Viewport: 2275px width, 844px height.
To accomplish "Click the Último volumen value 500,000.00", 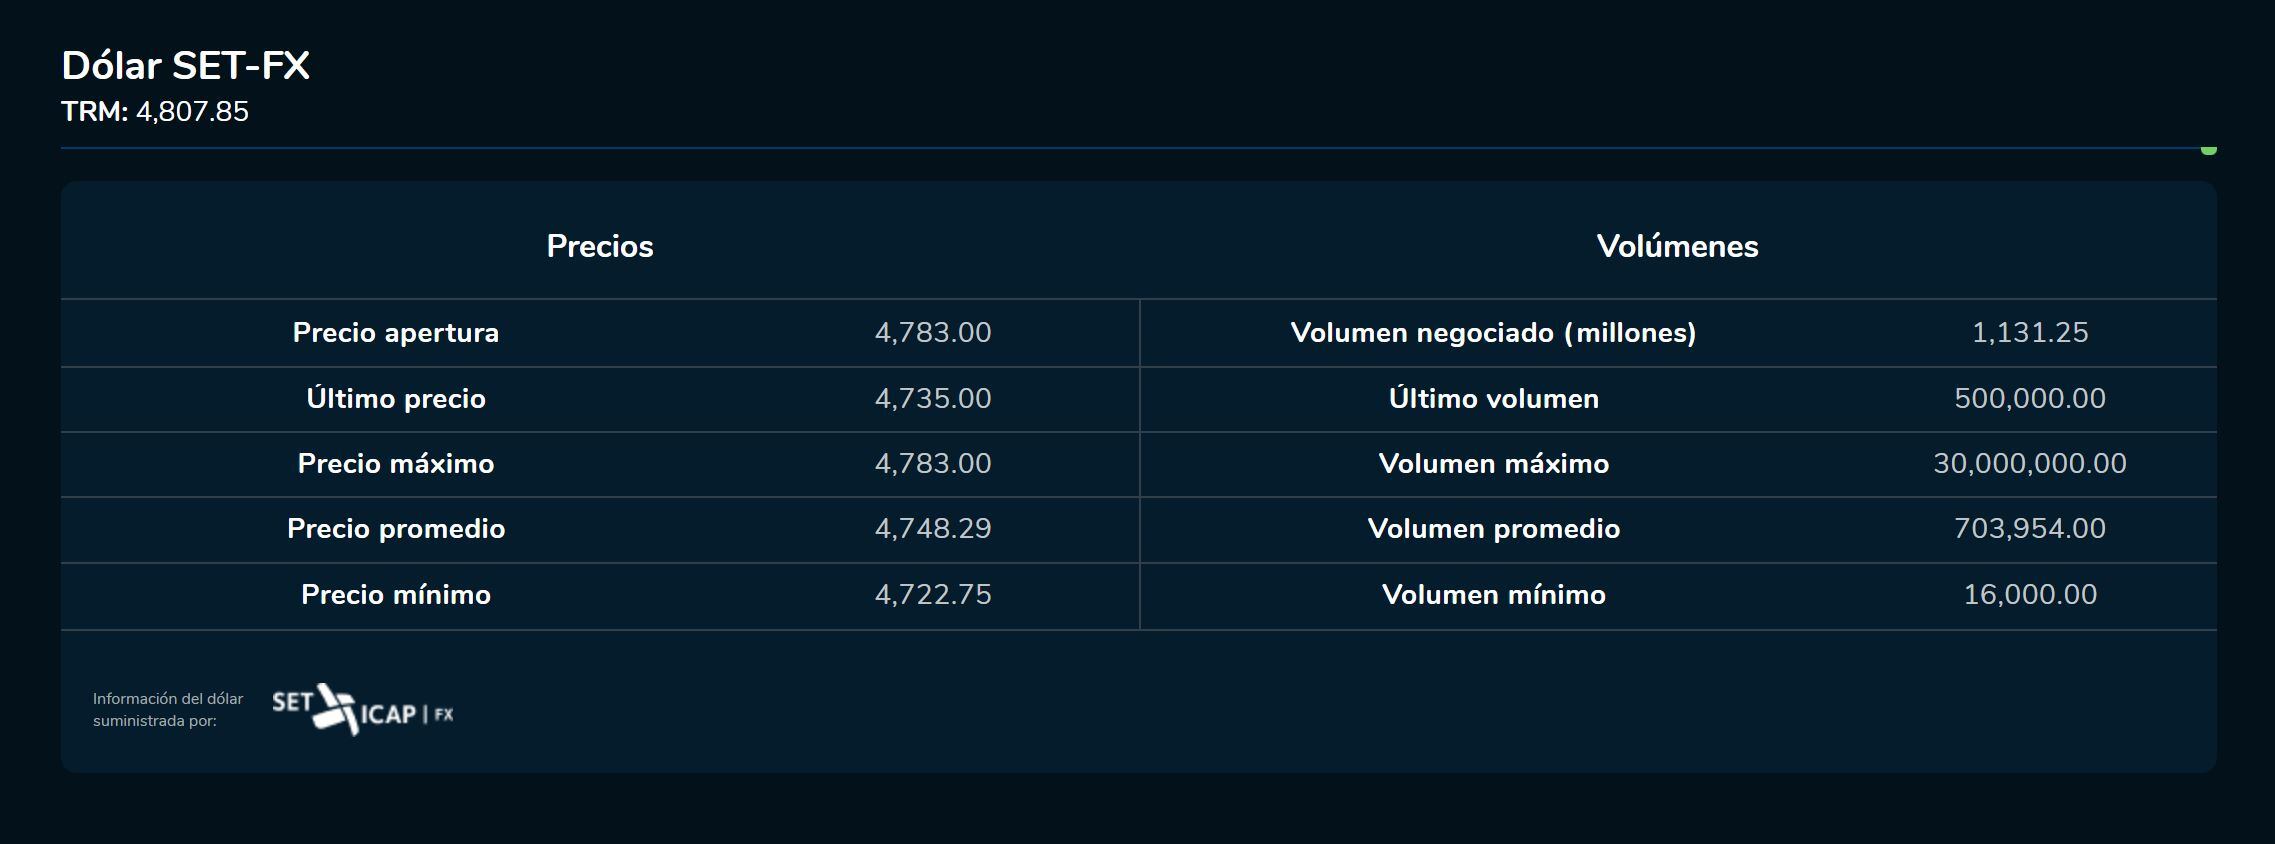I will 2030,399.
